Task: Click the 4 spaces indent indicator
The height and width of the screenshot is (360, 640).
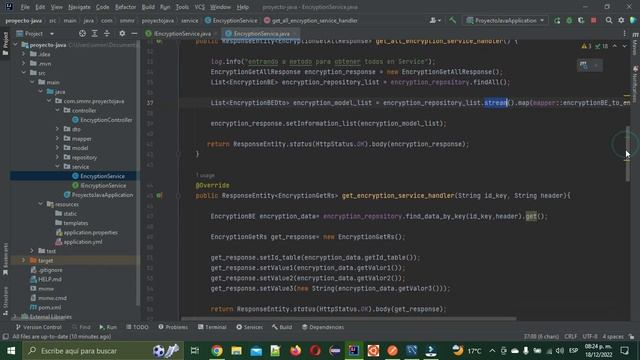Action: click(x=613, y=336)
